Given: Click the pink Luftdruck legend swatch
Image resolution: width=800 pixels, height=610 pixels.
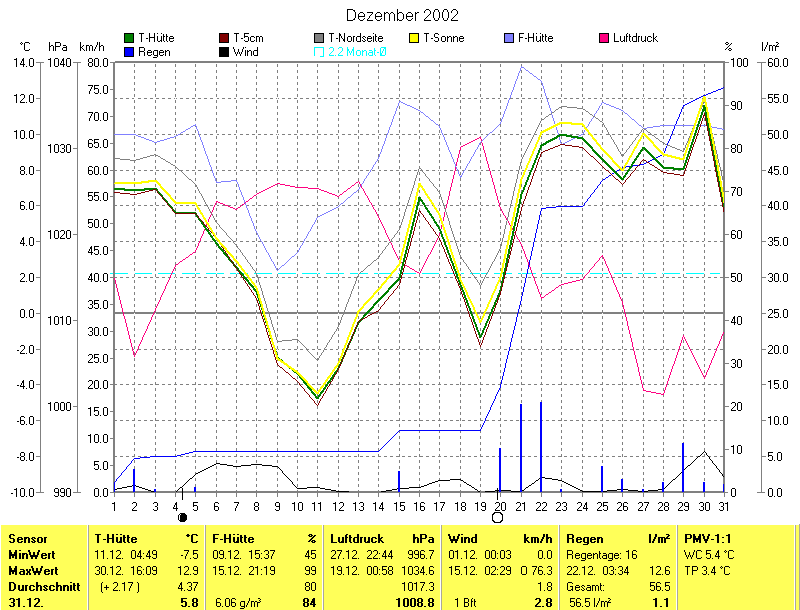Looking at the screenshot, I should coord(604,38).
